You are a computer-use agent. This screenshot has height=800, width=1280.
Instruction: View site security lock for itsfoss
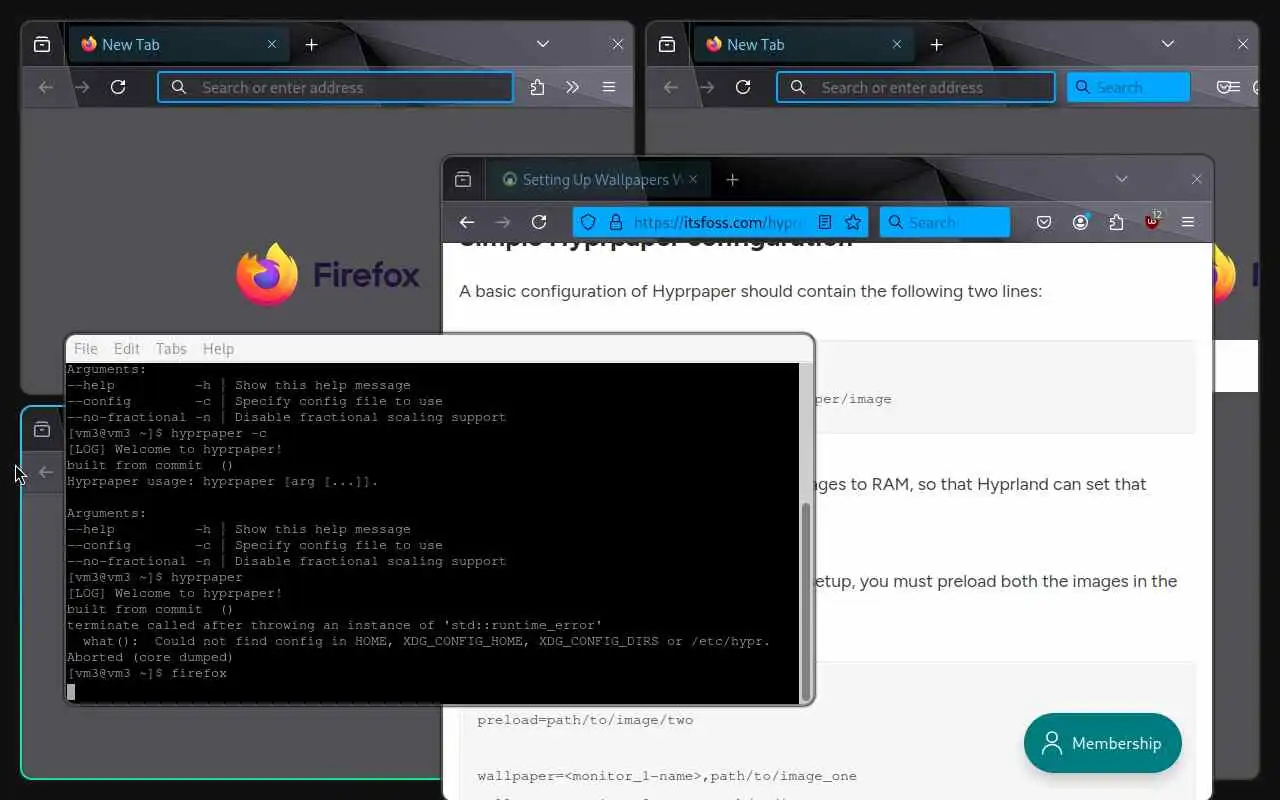click(x=615, y=222)
